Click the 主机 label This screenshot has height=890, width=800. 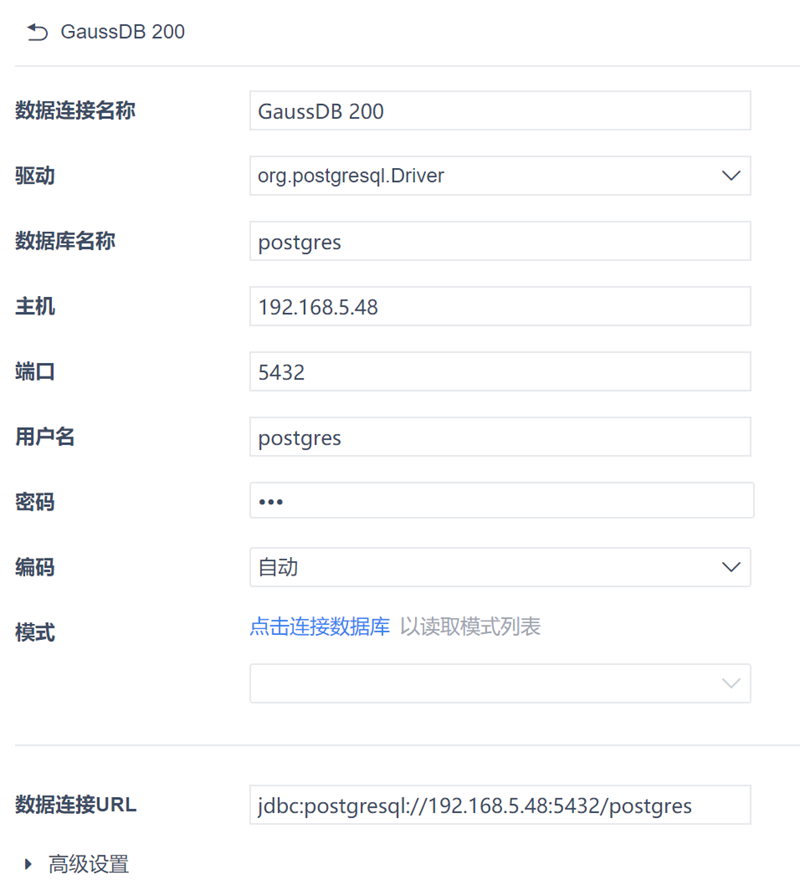35,306
